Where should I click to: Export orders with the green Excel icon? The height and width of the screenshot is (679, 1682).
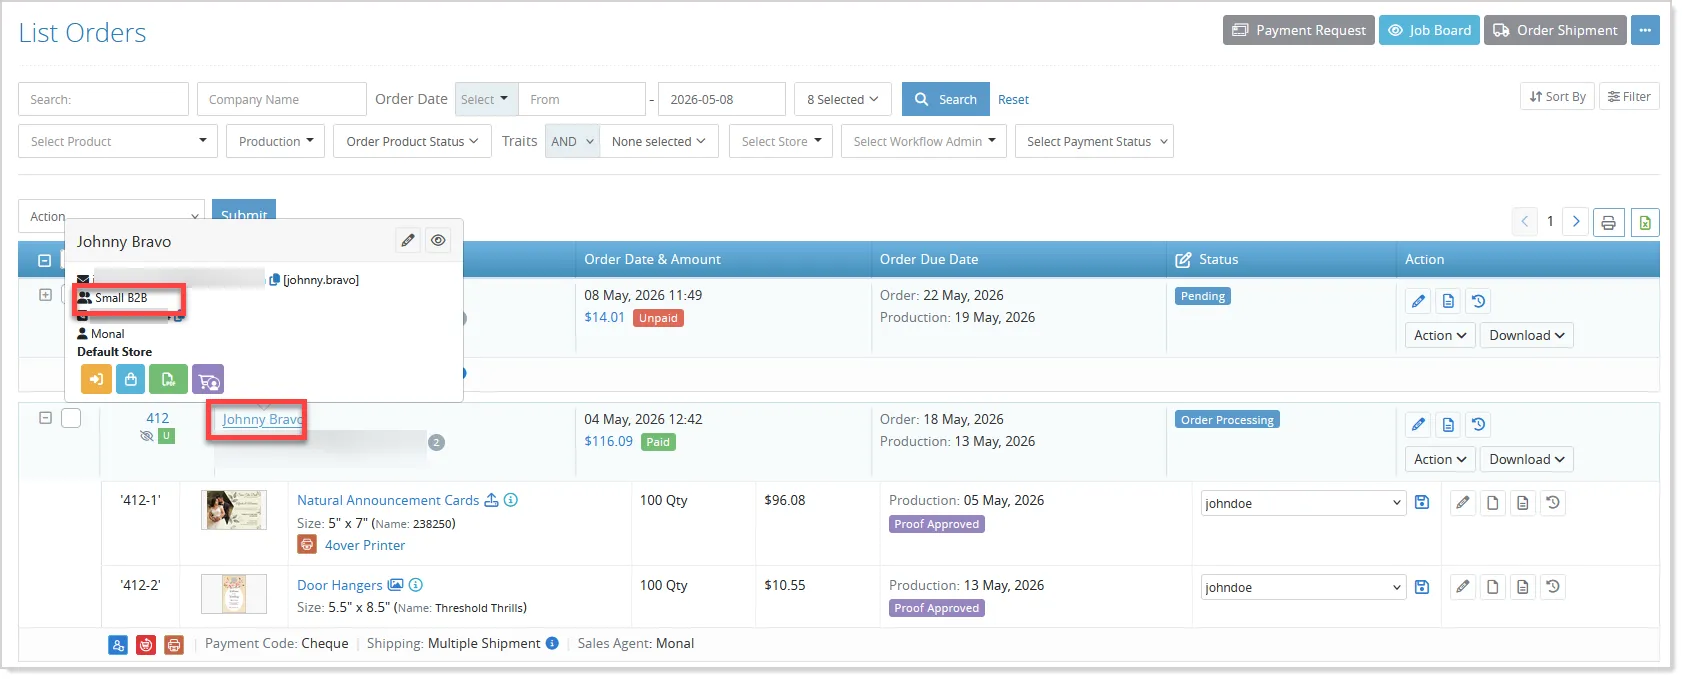click(x=1645, y=222)
